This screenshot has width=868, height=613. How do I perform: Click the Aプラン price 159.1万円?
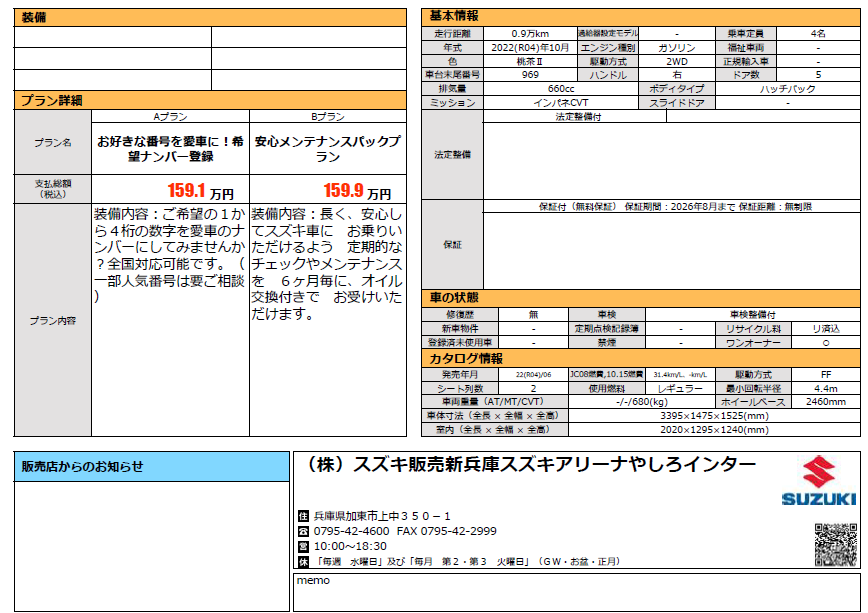(x=200, y=190)
